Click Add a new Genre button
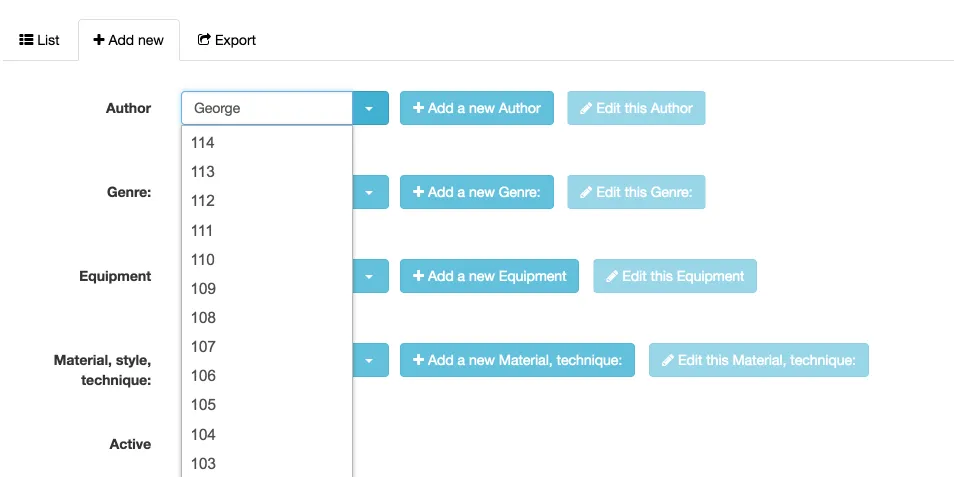954x477 pixels. tap(477, 192)
